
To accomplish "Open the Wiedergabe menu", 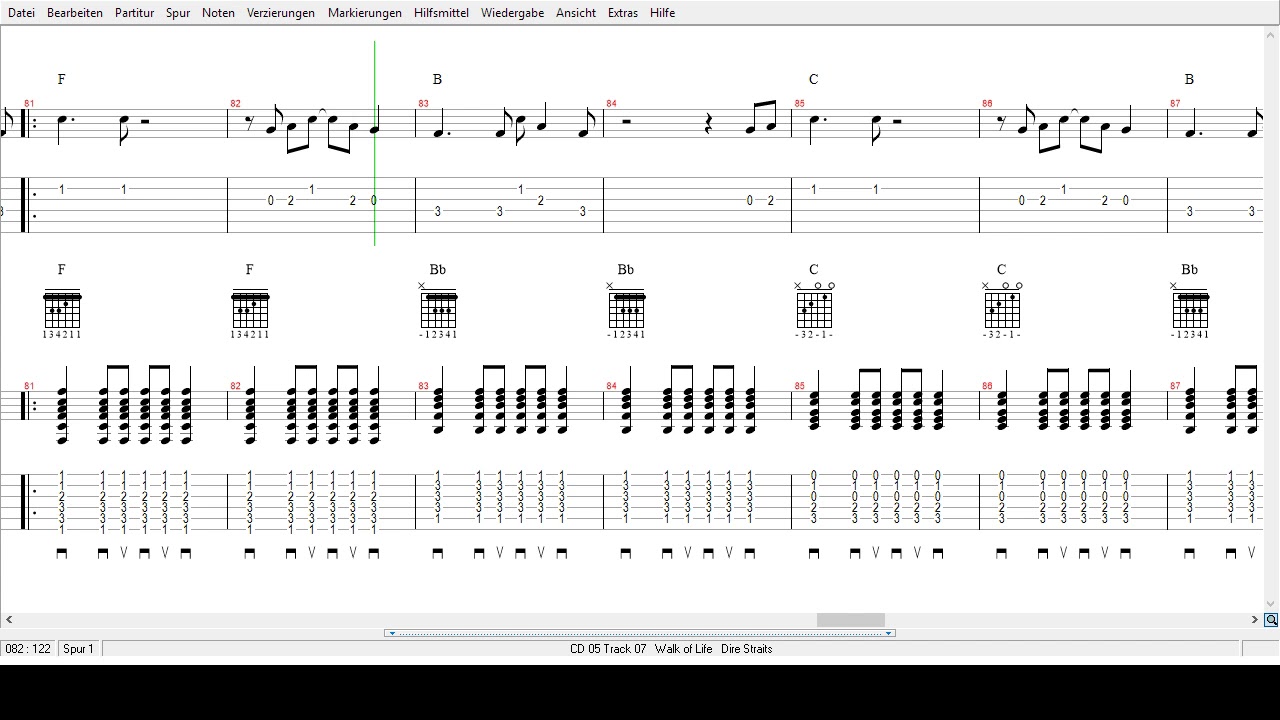I will [512, 13].
